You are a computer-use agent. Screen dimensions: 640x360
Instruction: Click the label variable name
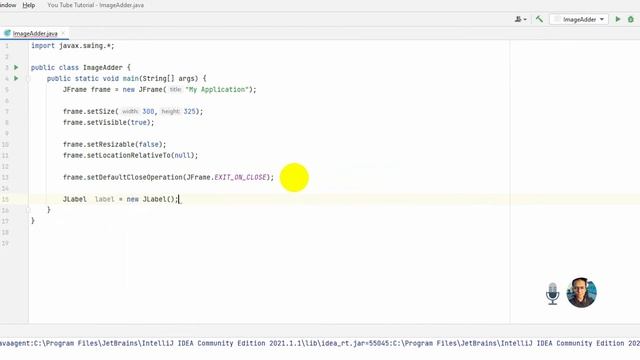click(104, 199)
